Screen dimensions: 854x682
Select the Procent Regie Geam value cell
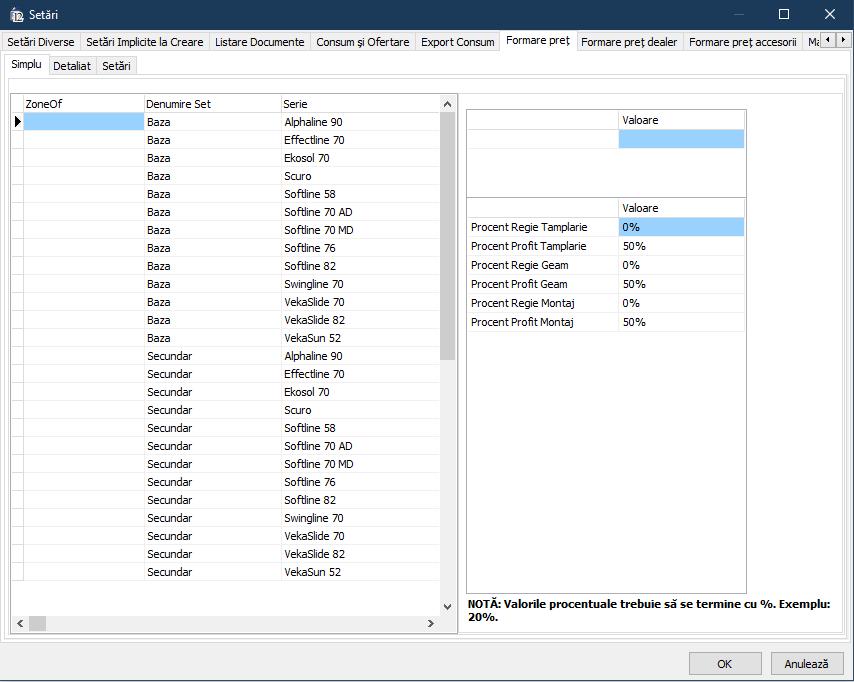click(681, 265)
